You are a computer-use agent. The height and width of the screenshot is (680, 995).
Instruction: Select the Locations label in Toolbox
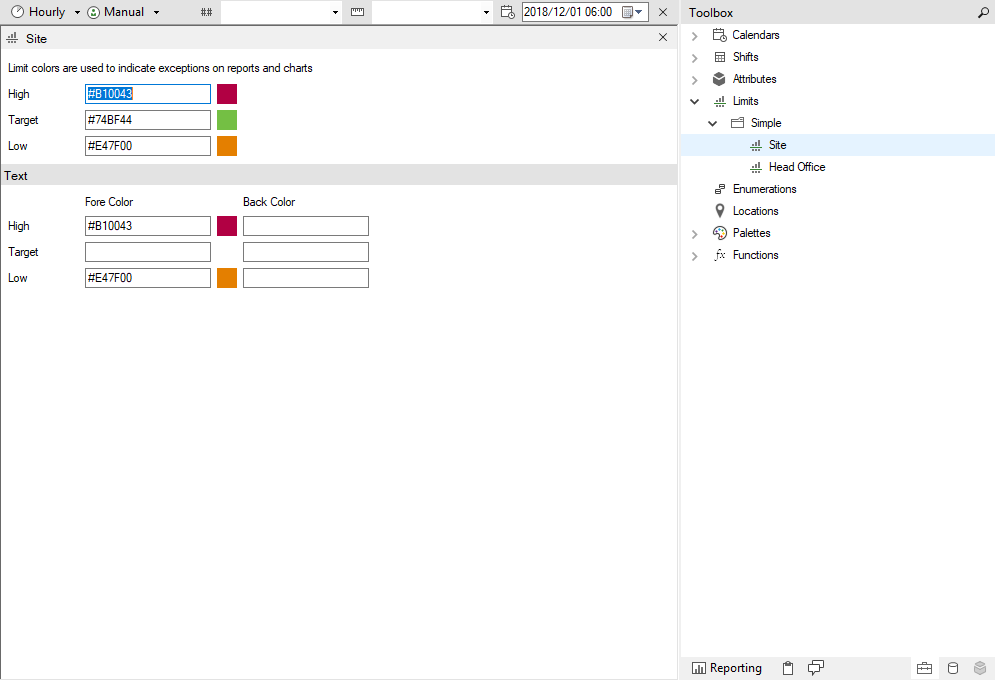(x=755, y=211)
